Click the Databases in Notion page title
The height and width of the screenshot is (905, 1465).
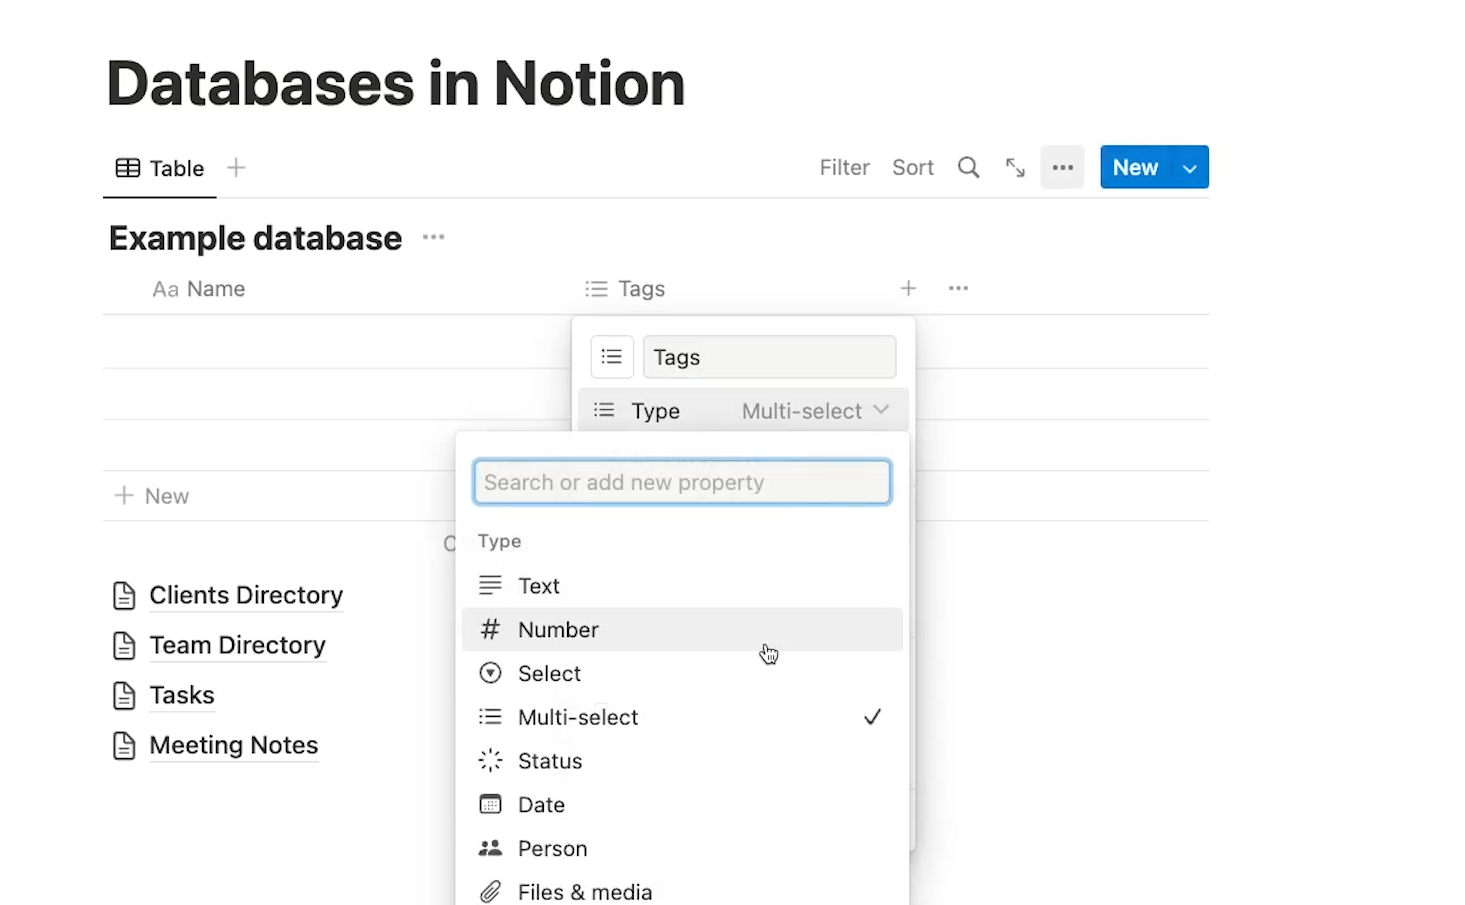396,83
